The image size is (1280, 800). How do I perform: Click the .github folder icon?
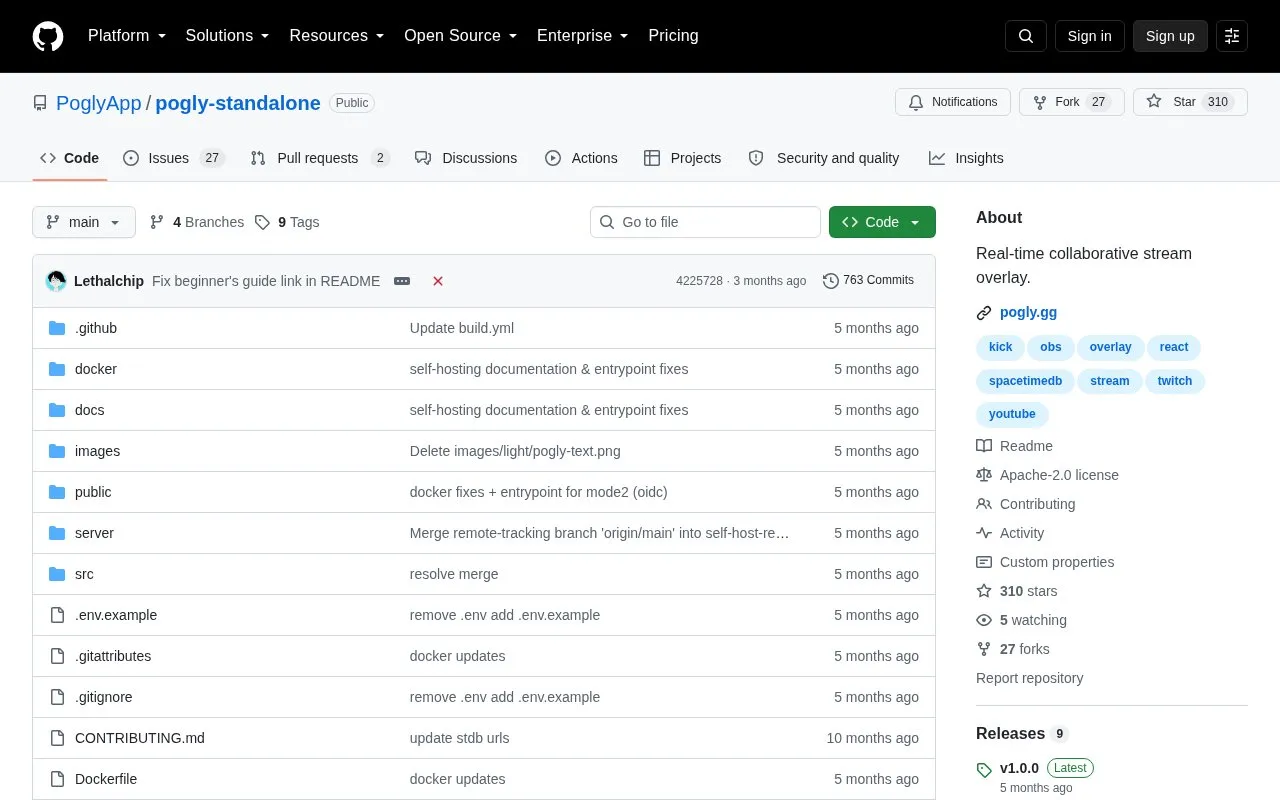click(57, 328)
